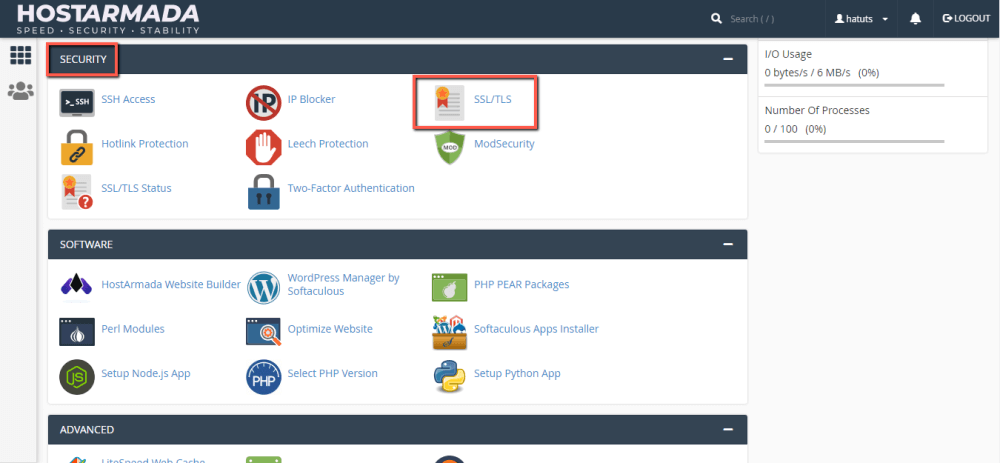Click Softaculous Apps Installer link

(536, 329)
